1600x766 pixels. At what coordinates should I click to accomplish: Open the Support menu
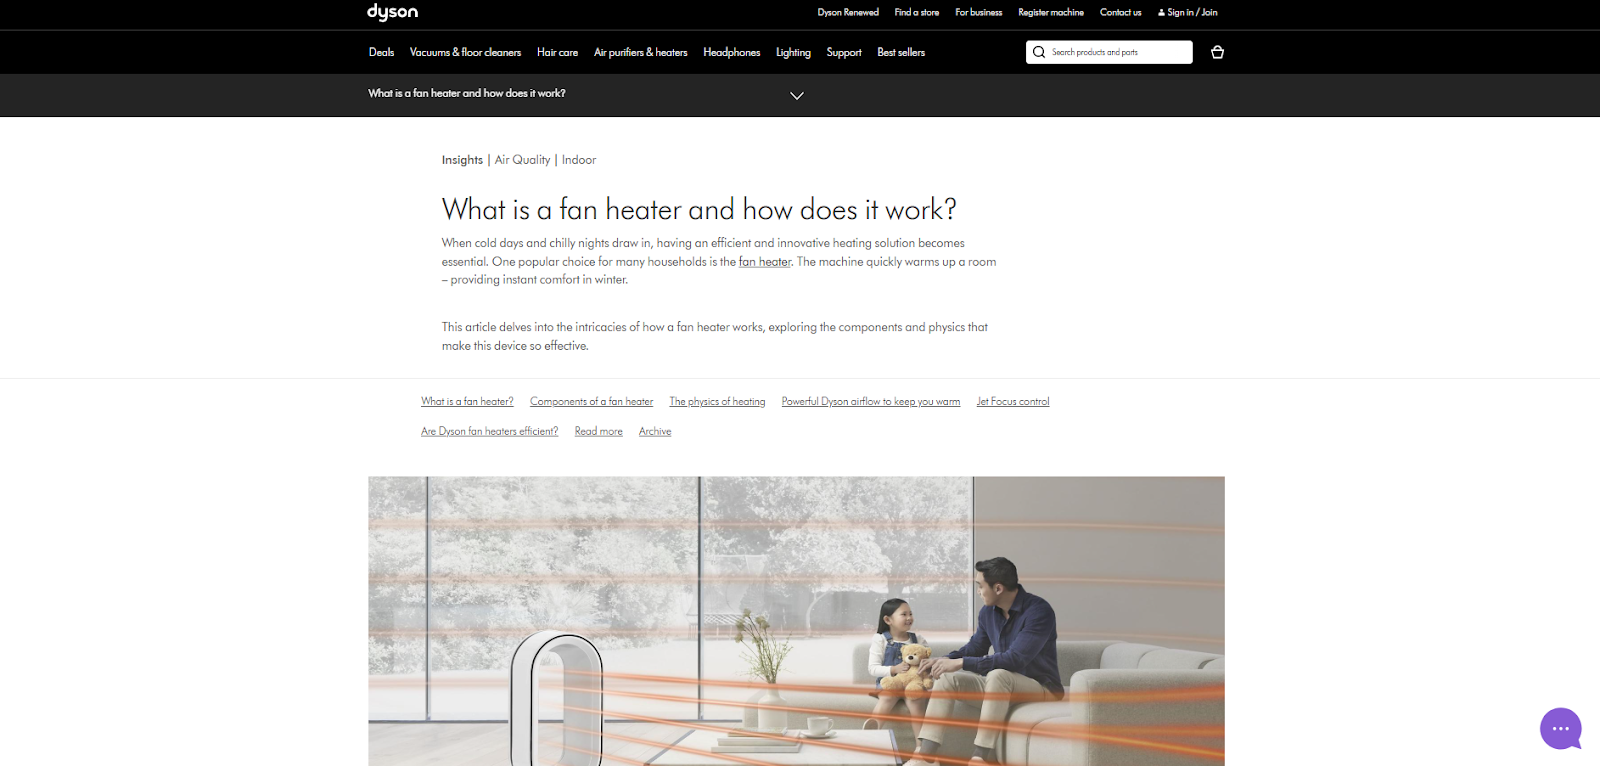point(844,52)
